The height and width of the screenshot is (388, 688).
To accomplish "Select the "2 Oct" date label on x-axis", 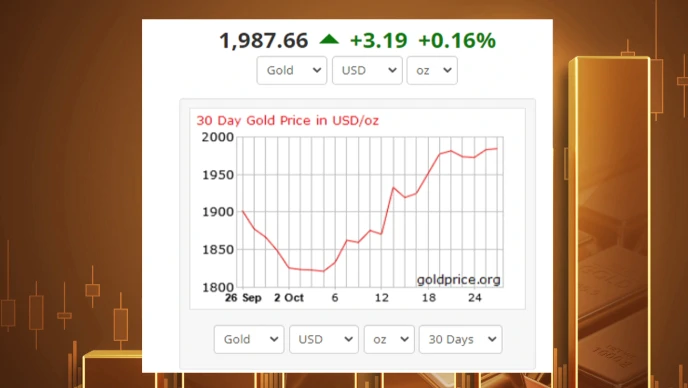I will coord(289,298).
